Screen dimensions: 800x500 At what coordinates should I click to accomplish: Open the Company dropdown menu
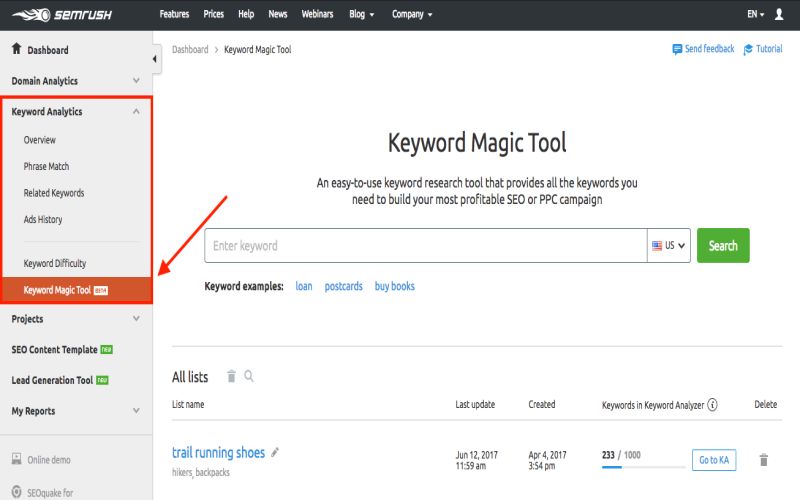(412, 14)
